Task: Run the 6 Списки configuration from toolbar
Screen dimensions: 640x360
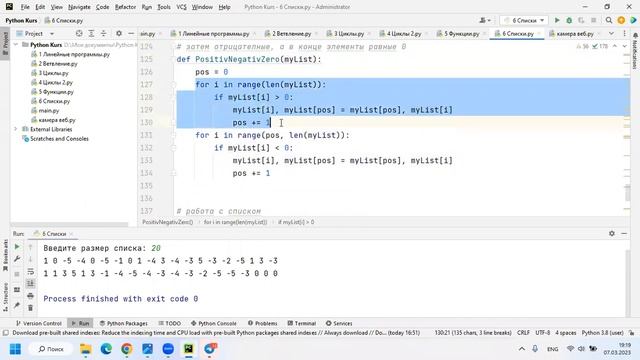Action: click(557, 20)
